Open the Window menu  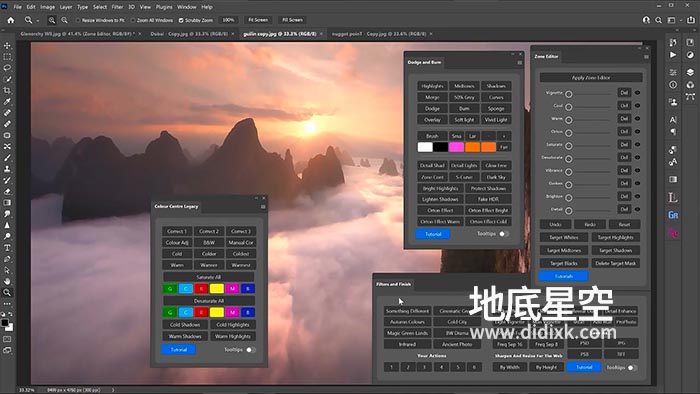point(187,7)
